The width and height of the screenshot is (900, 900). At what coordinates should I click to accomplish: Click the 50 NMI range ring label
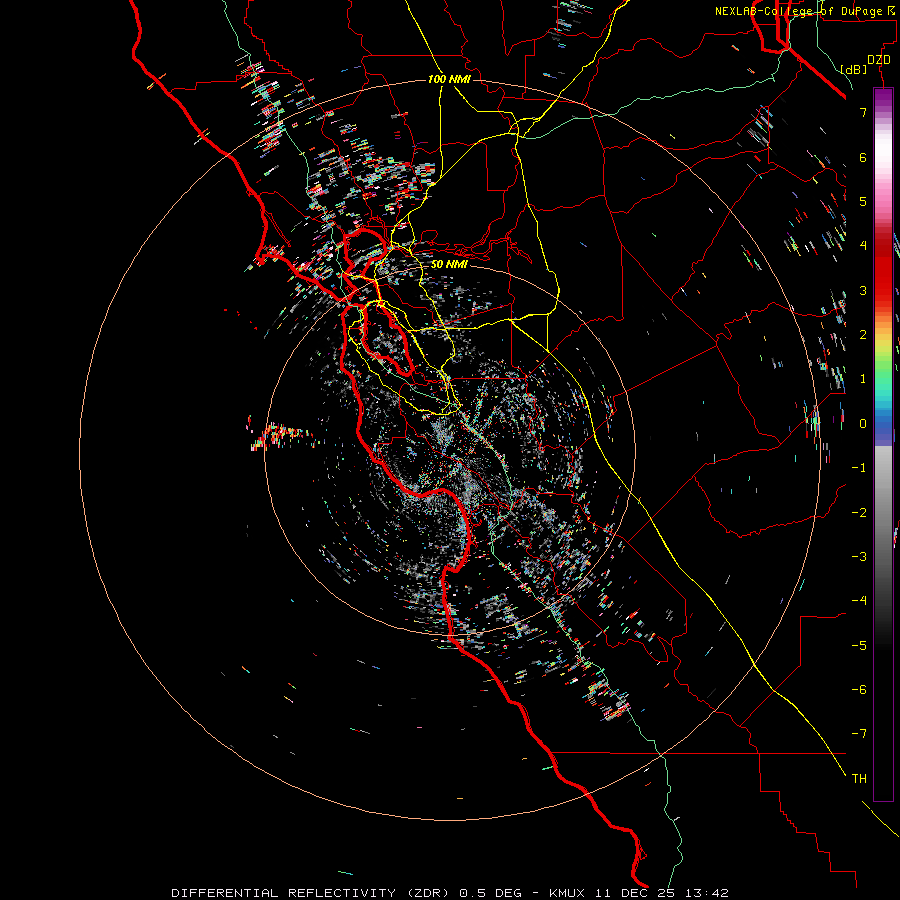[449, 264]
